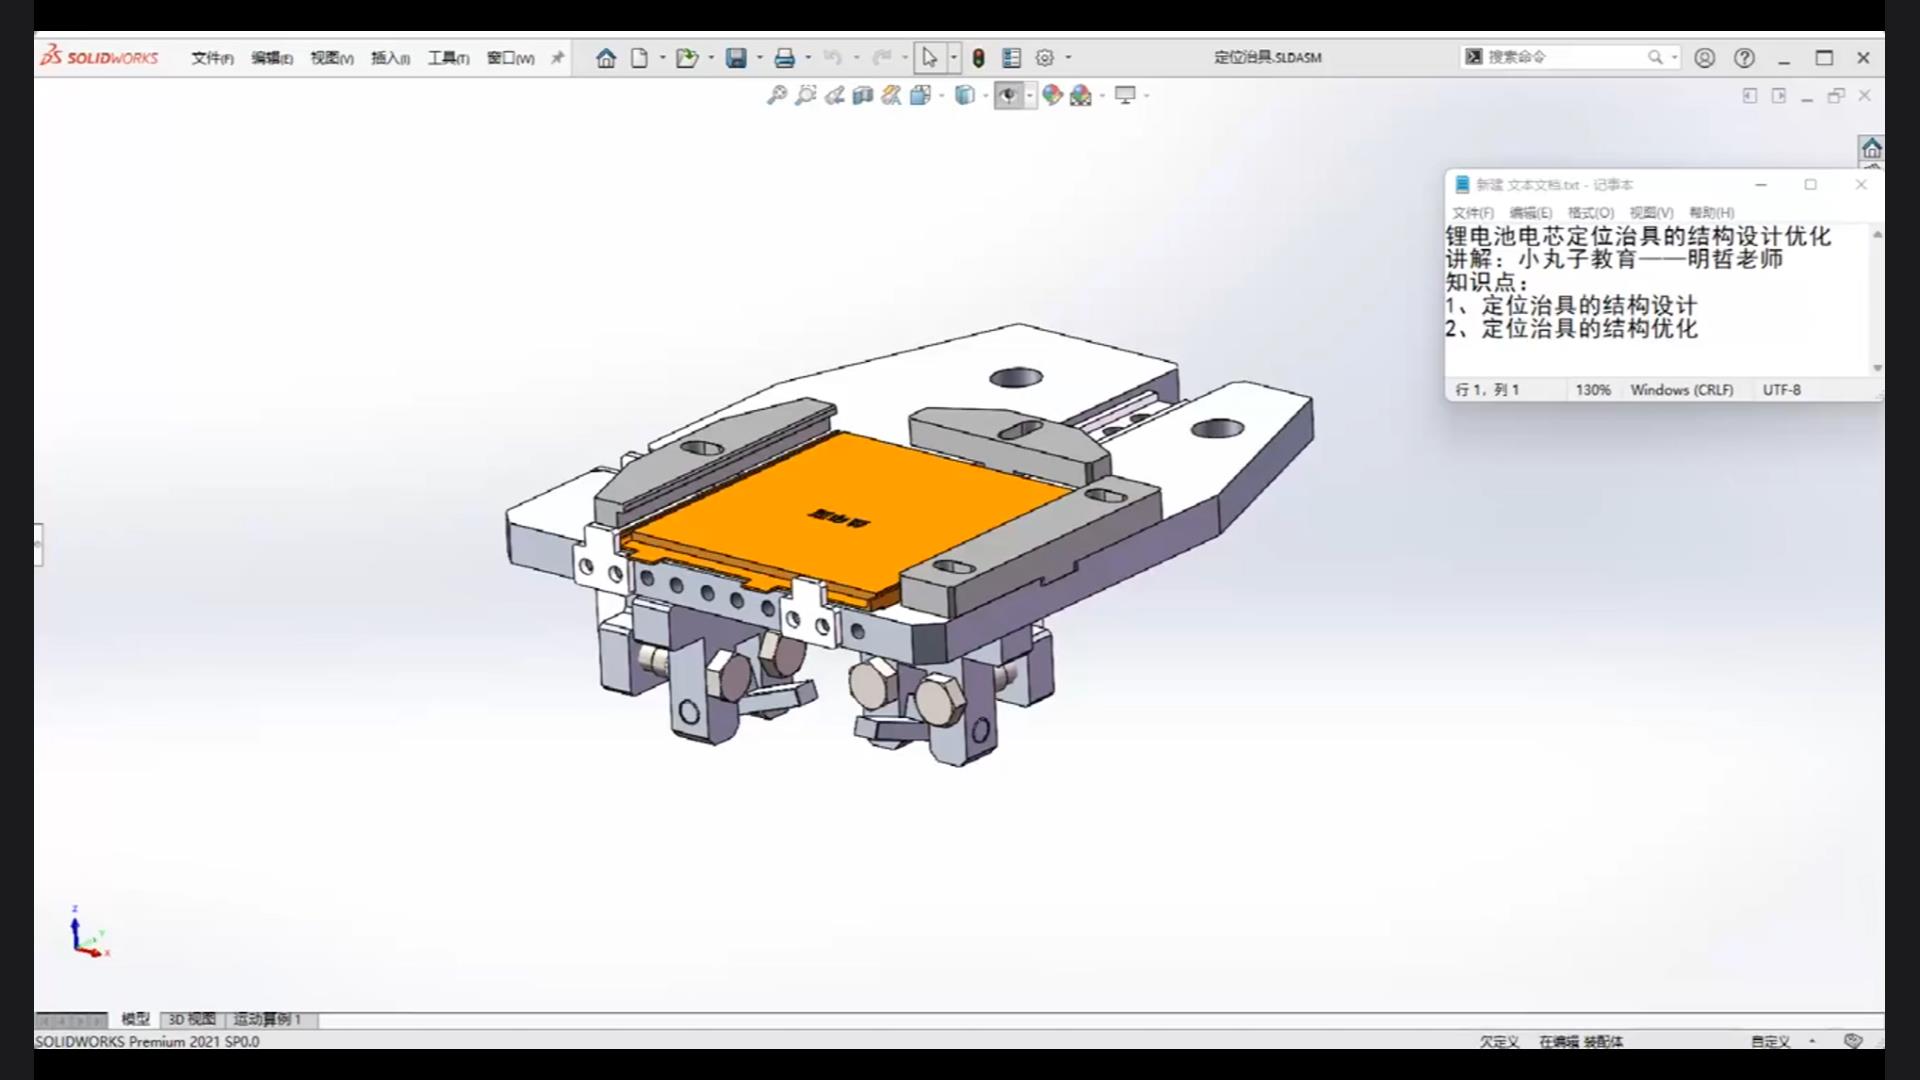The width and height of the screenshot is (1920, 1080).
Task: Open 文件(F) menu in SOLIDWORKS
Action: tap(212, 58)
